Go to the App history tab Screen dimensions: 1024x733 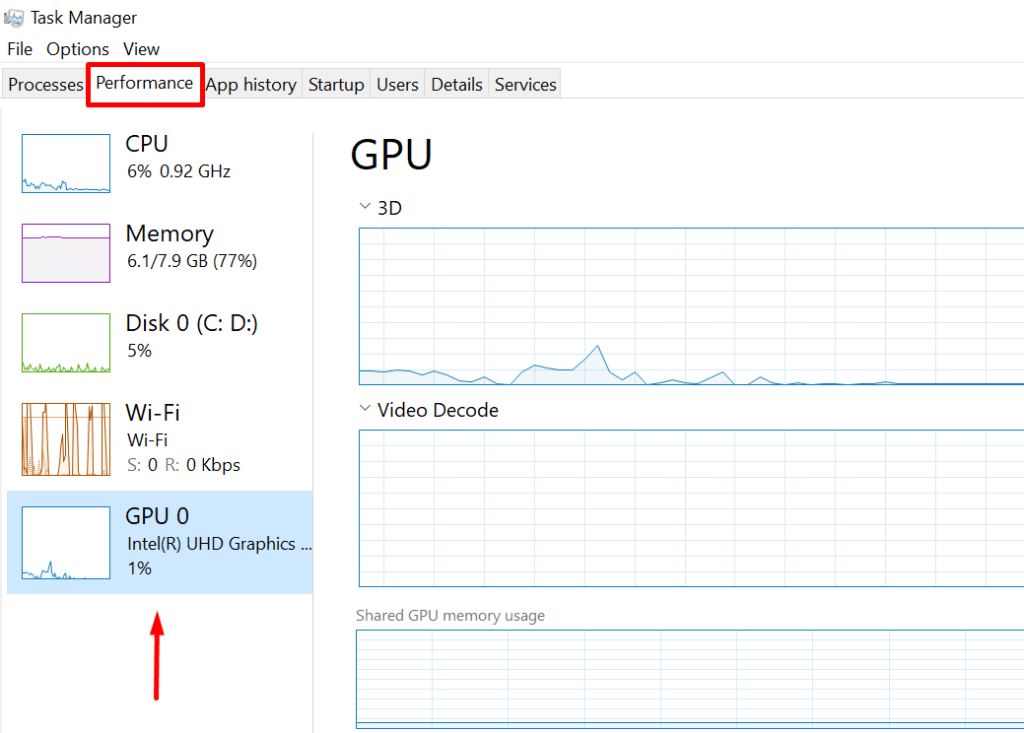click(251, 85)
